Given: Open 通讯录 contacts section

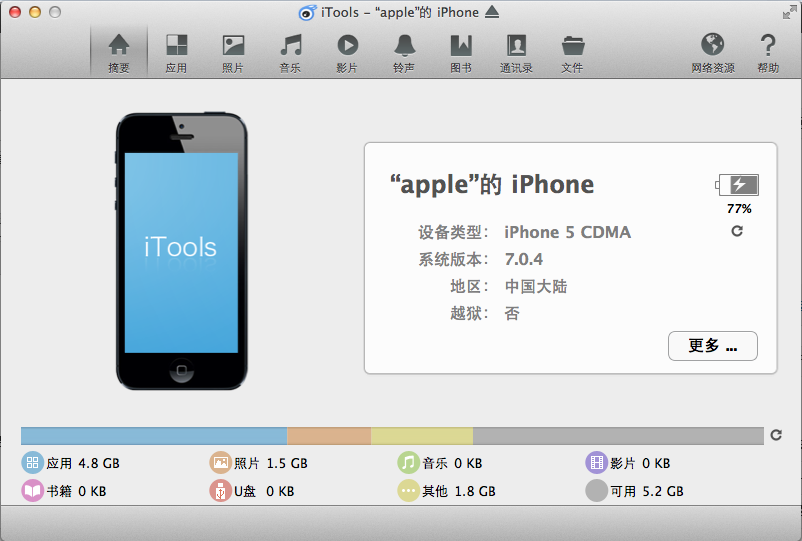Looking at the screenshot, I should point(517,53).
